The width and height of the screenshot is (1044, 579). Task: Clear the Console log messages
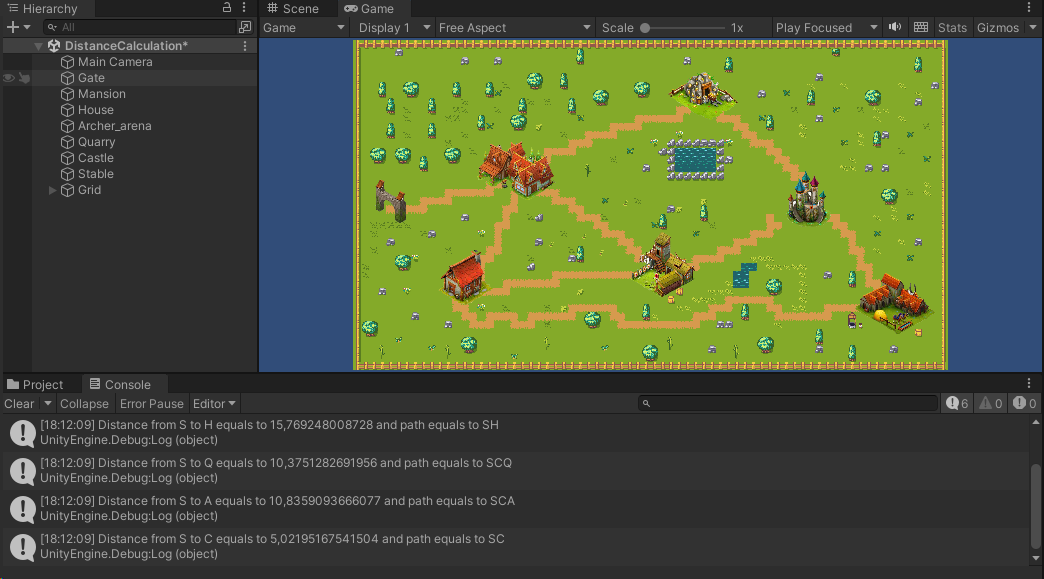[x=18, y=404]
